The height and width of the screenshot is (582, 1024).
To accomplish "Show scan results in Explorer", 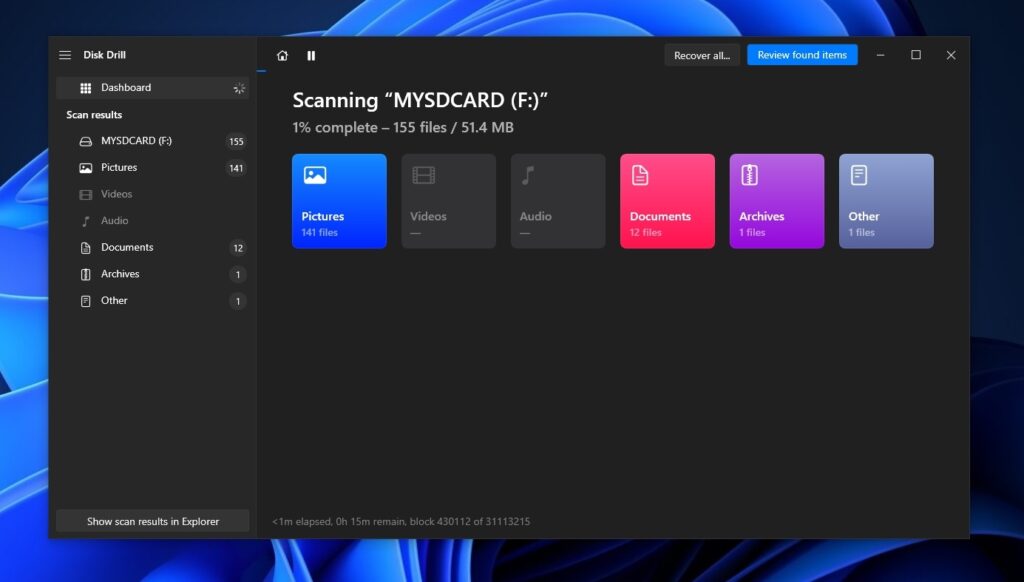I will (152, 520).
